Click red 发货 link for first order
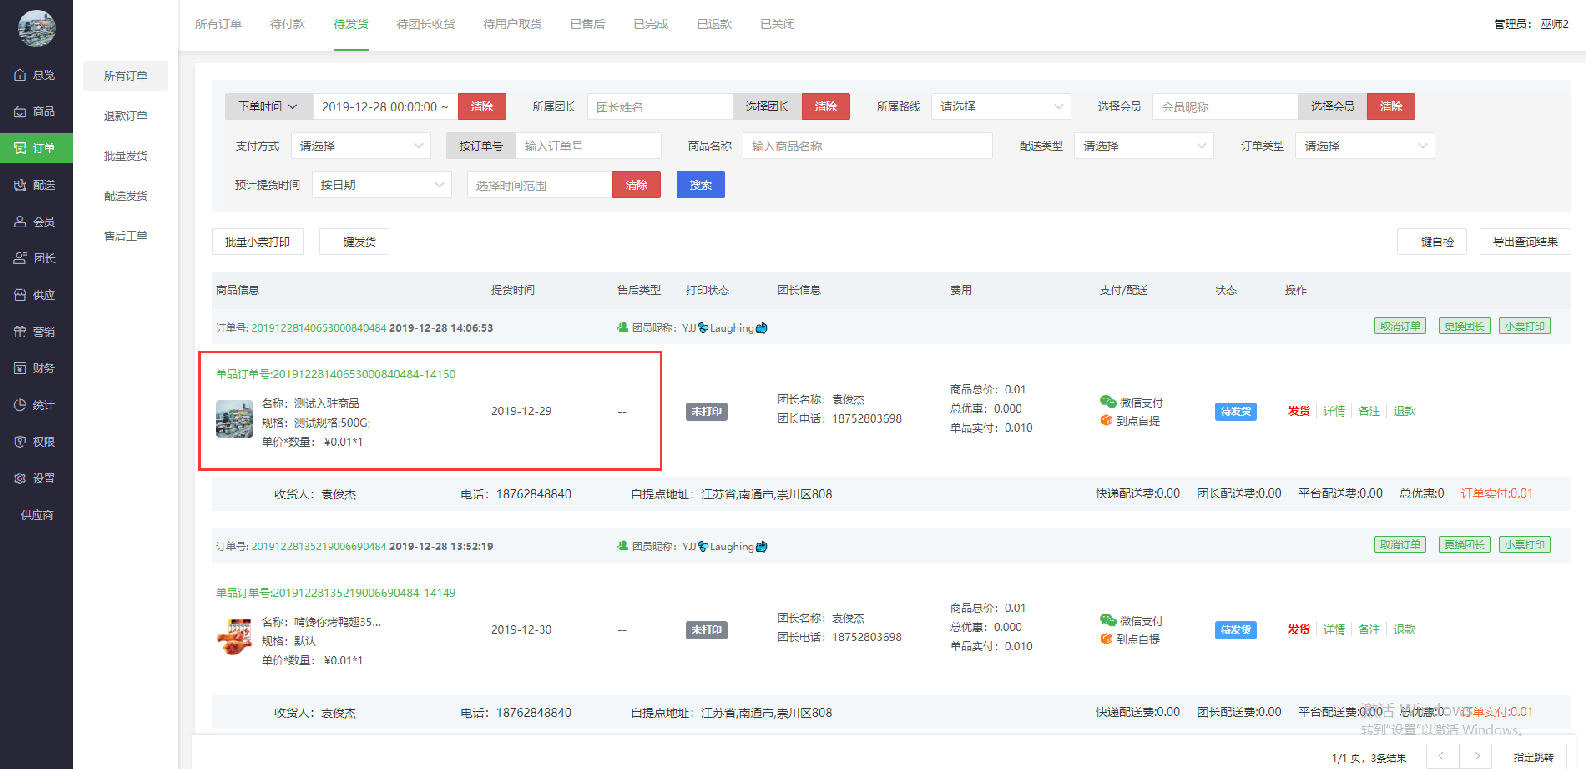The height and width of the screenshot is (769, 1586). click(x=1298, y=411)
